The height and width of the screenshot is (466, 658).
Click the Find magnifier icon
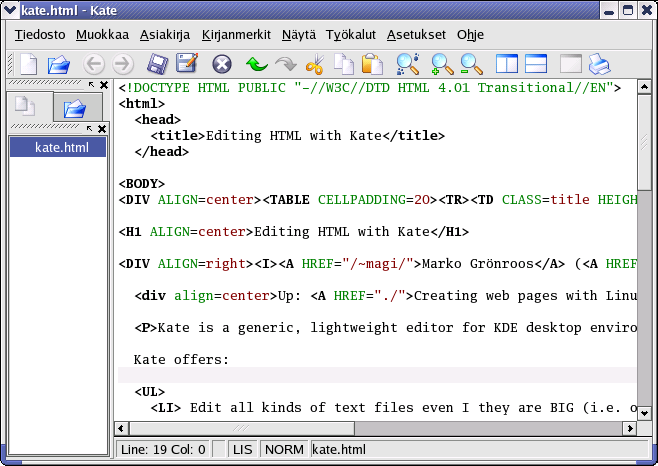click(x=407, y=65)
